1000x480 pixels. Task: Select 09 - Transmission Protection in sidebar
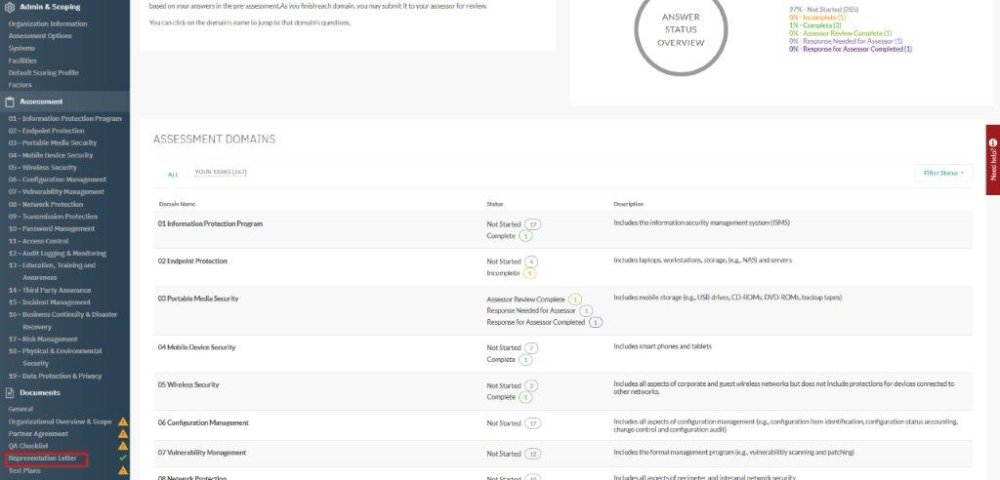click(53, 216)
